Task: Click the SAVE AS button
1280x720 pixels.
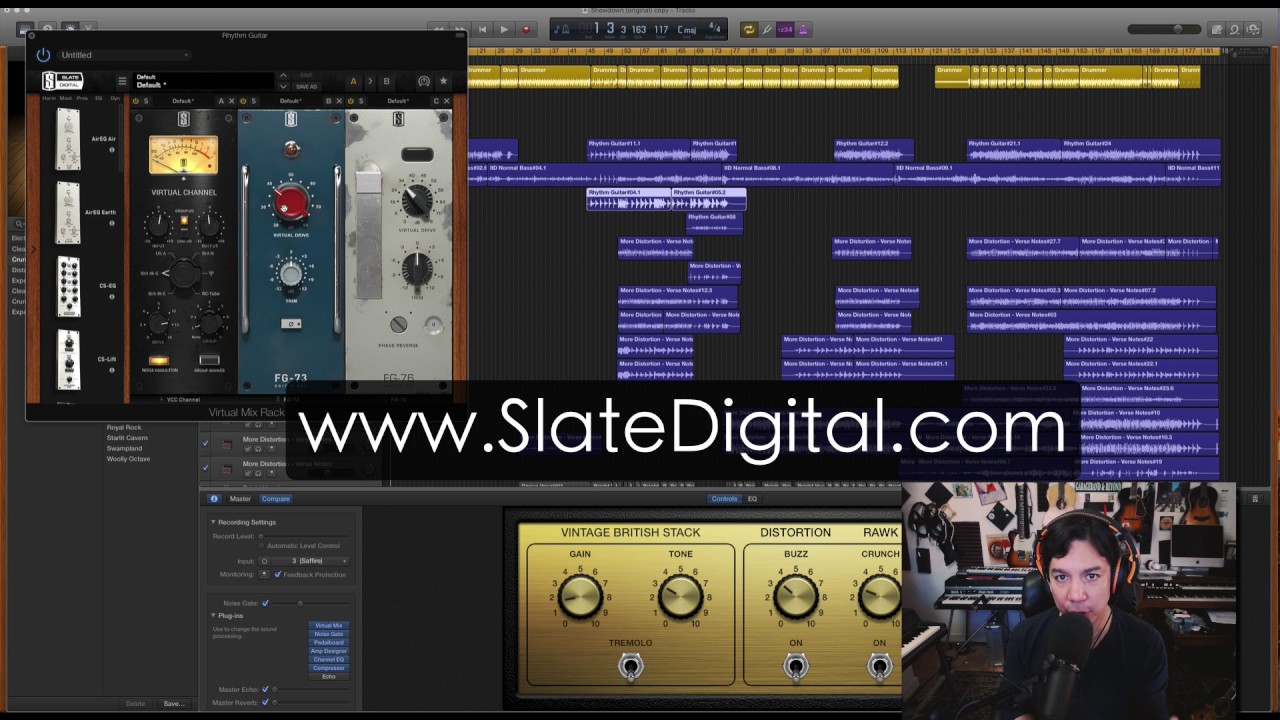Action: click(x=306, y=87)
